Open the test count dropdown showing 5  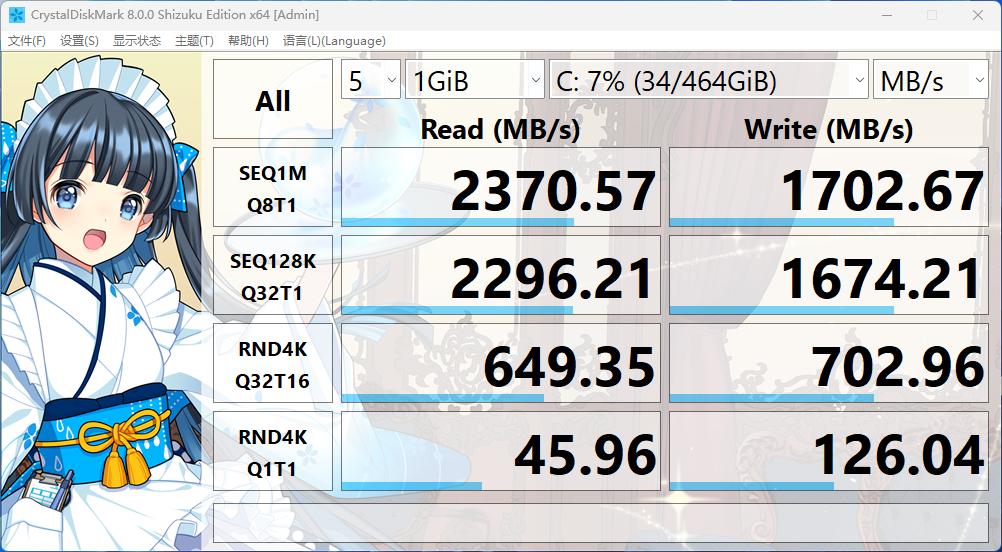tap(371, 79)
